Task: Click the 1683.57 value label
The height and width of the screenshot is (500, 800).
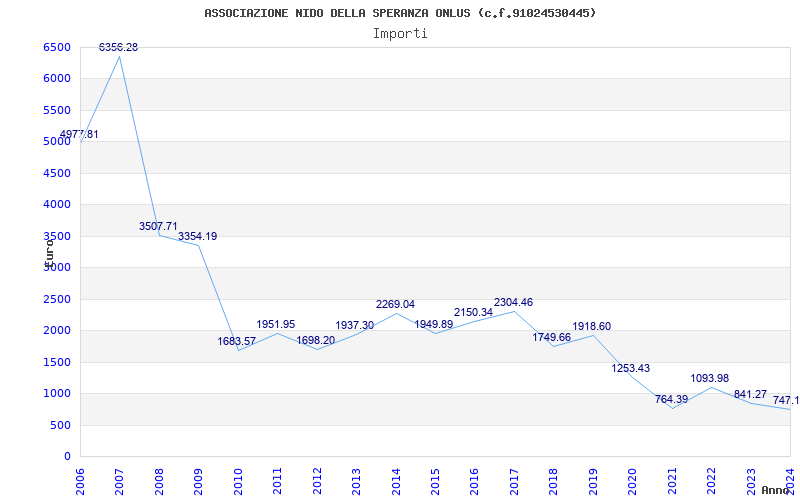Action: click(237, 342)
